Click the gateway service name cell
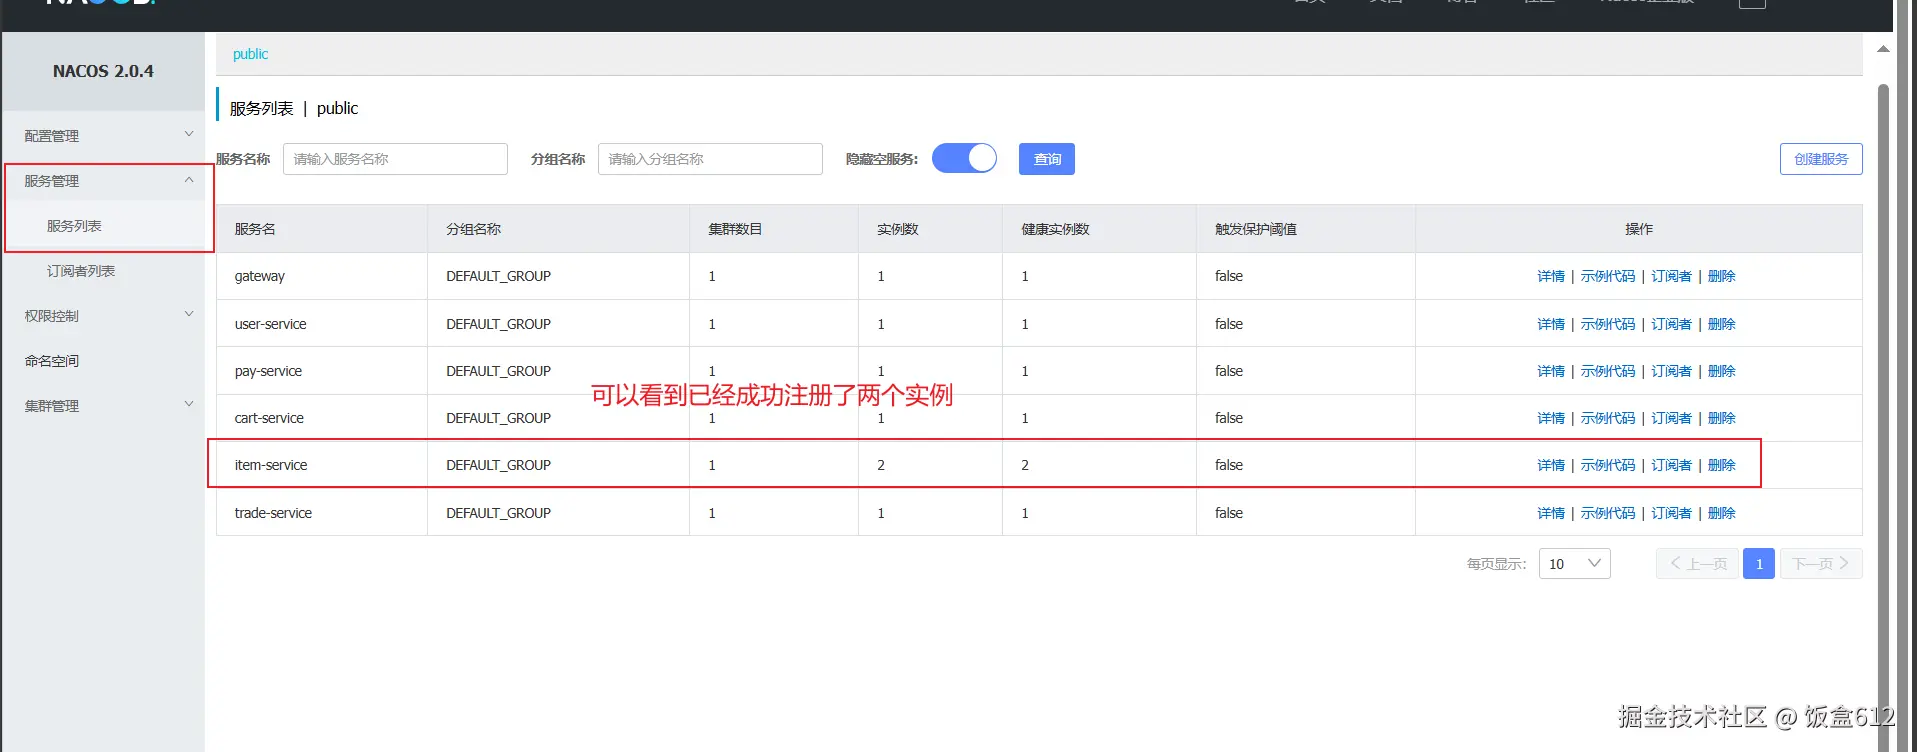Screen dimensions: 1917x752 [322, 276]
